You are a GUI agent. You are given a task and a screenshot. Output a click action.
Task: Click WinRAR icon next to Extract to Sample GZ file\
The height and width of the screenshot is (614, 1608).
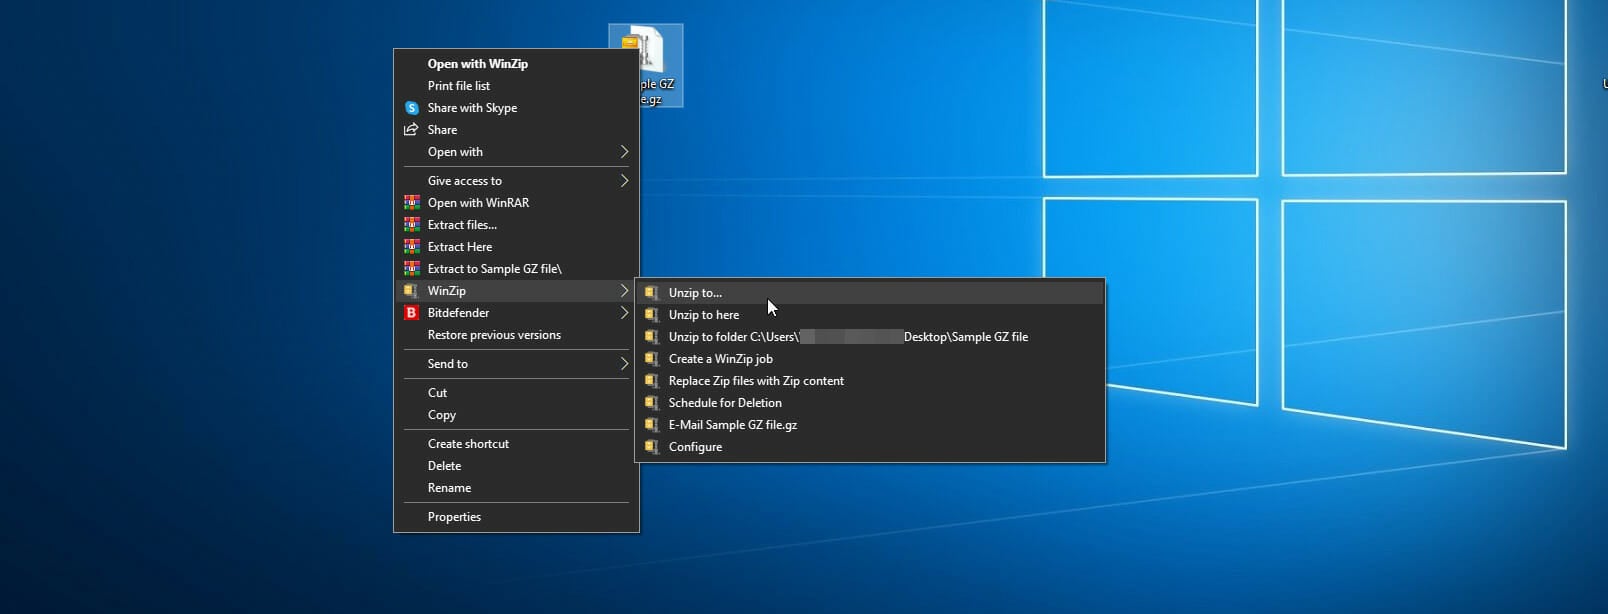click(x=411, y=268)
